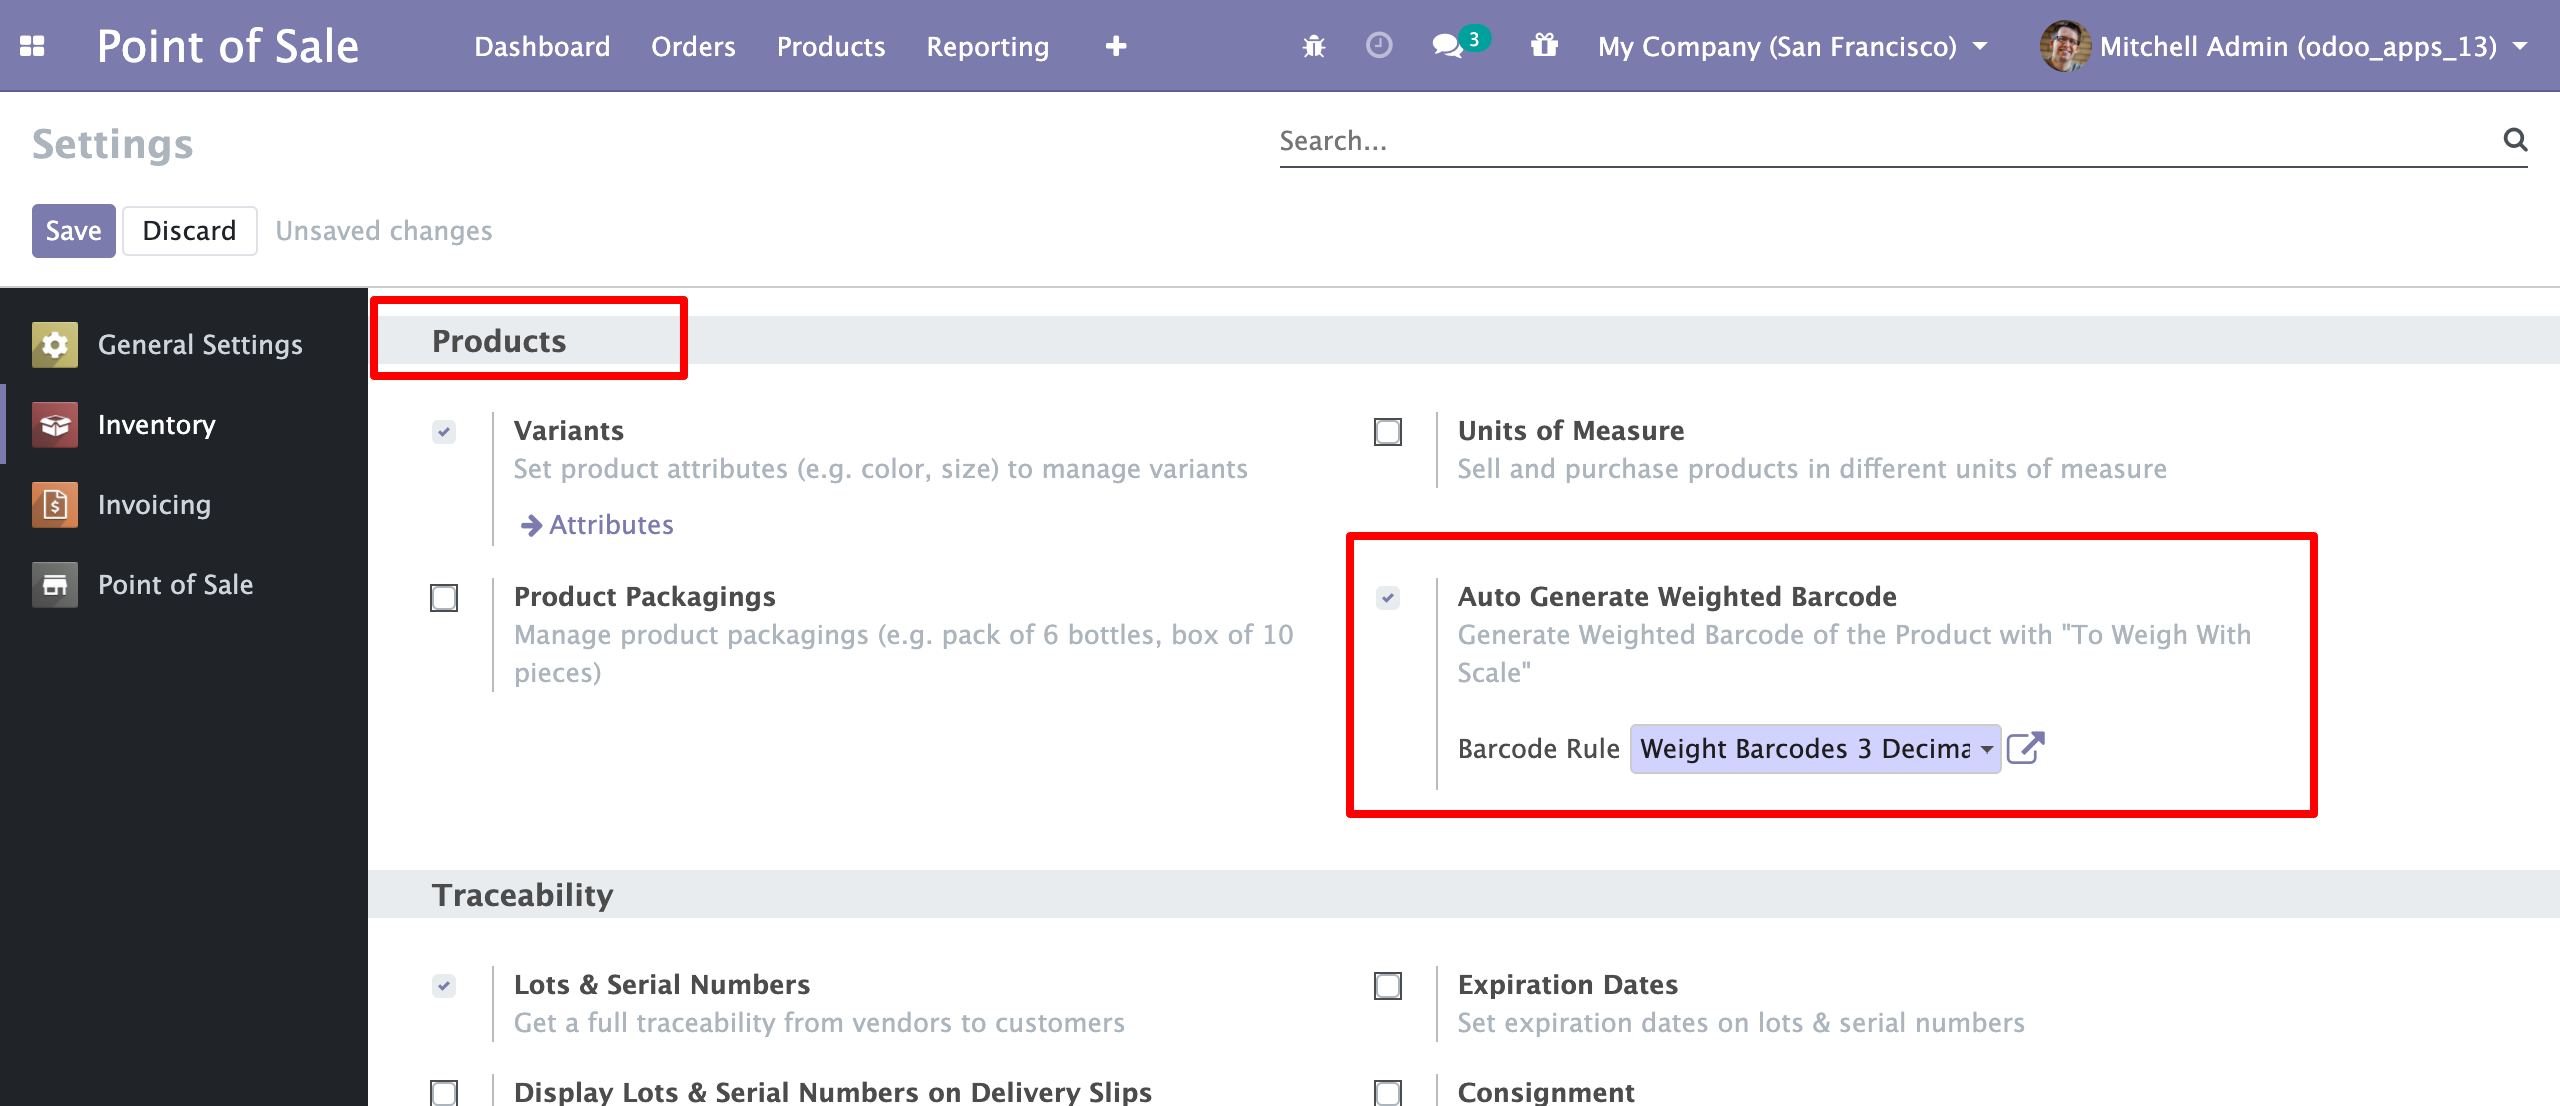Open the activities clock icon

1379,46
